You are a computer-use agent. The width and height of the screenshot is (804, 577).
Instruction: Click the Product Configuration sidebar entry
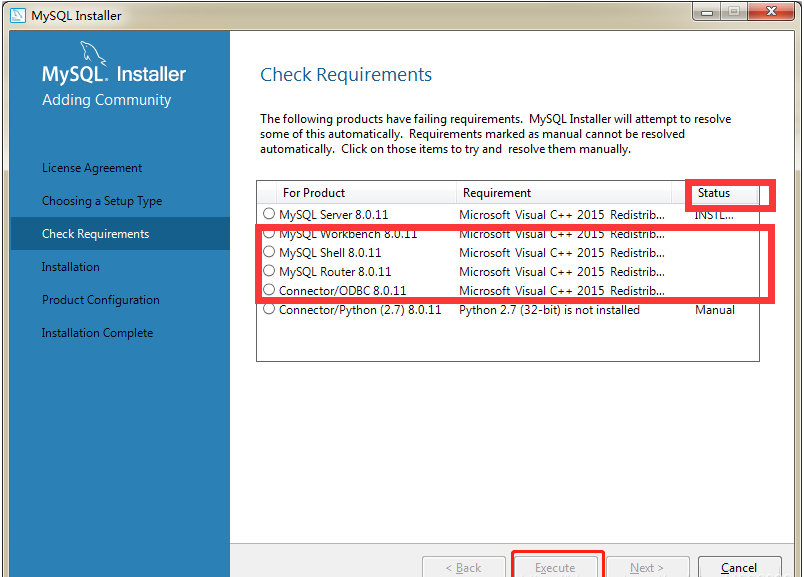coord(100,299)
